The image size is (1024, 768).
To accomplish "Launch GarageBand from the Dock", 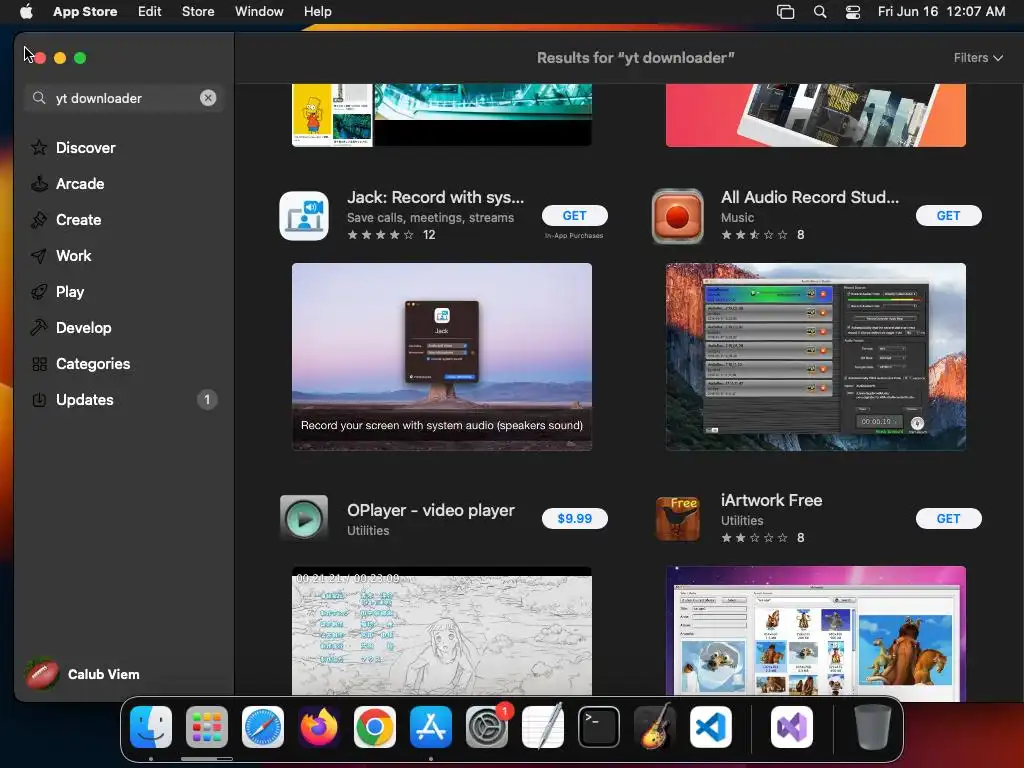I will point(654,727).
